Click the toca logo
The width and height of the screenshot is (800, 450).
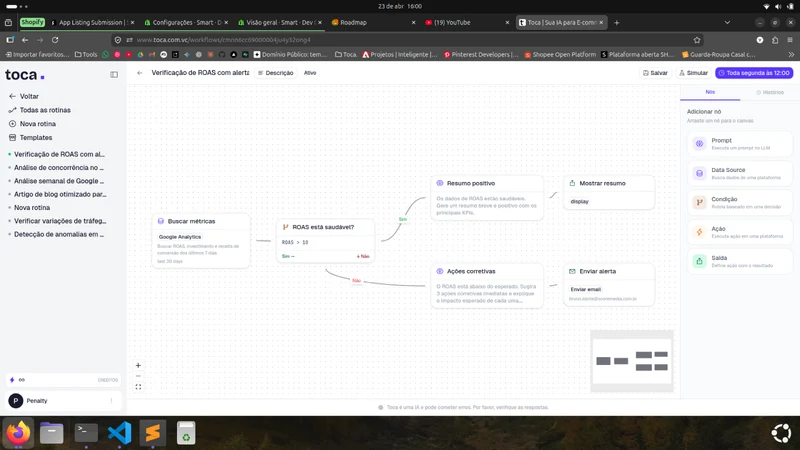coord(24,75)
